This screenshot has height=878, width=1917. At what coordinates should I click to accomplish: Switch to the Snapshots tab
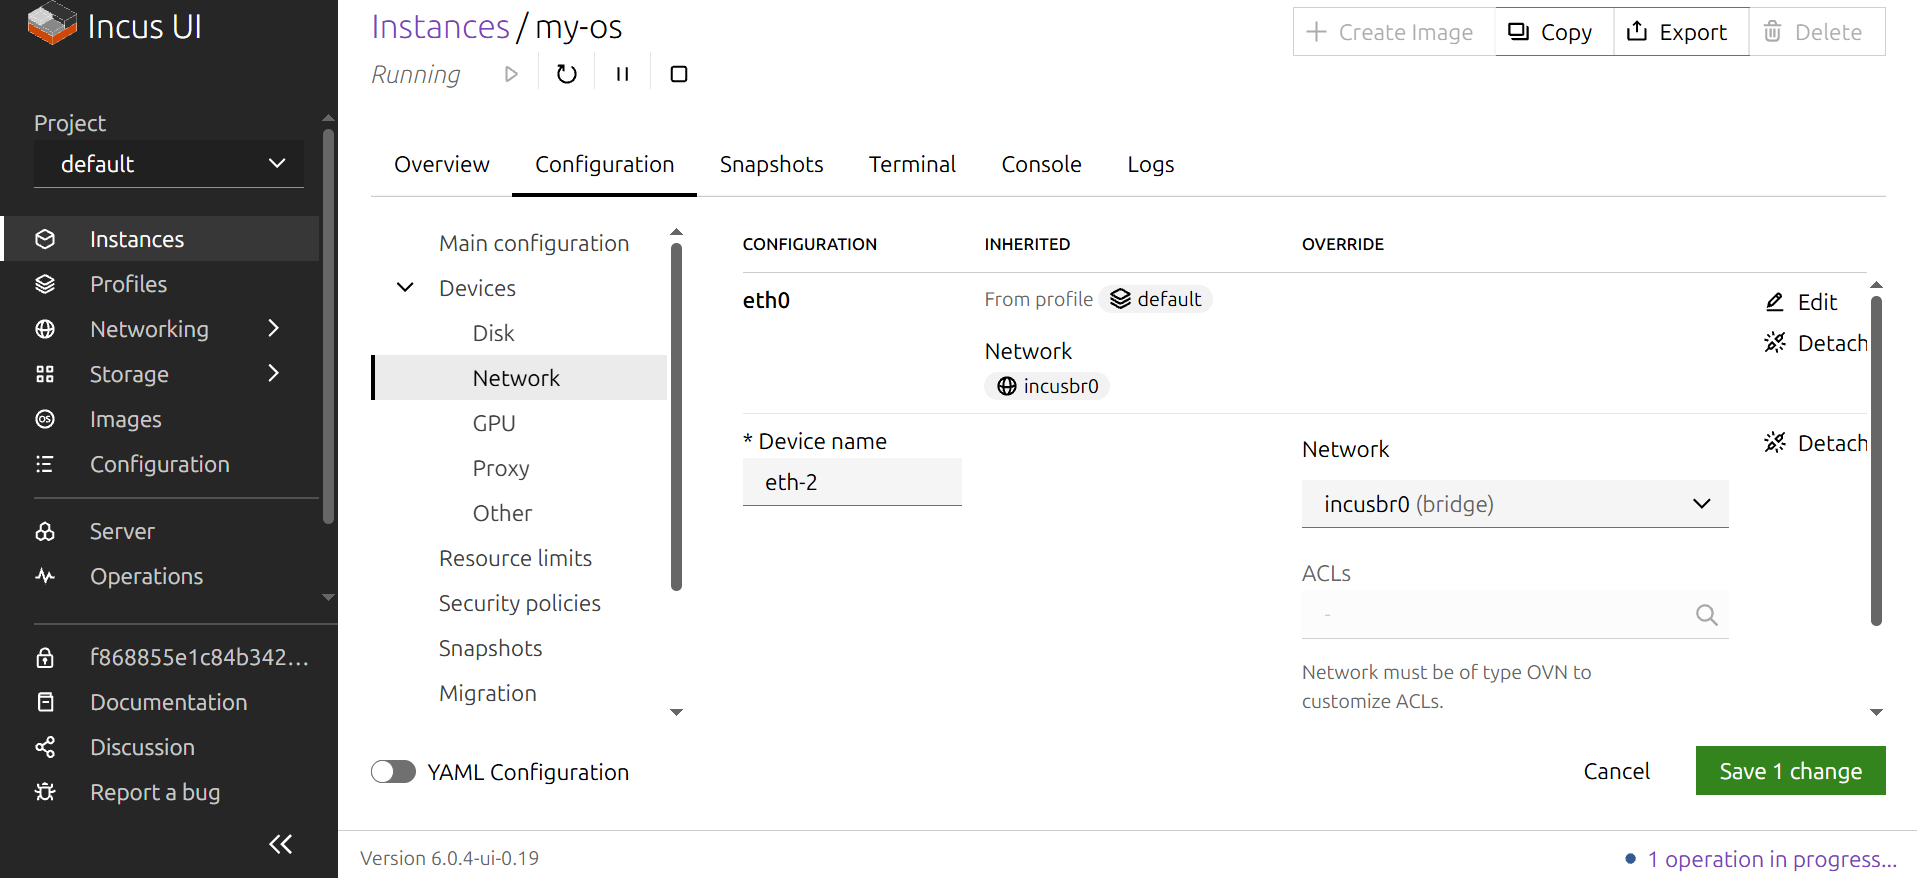tap(771, 164)
